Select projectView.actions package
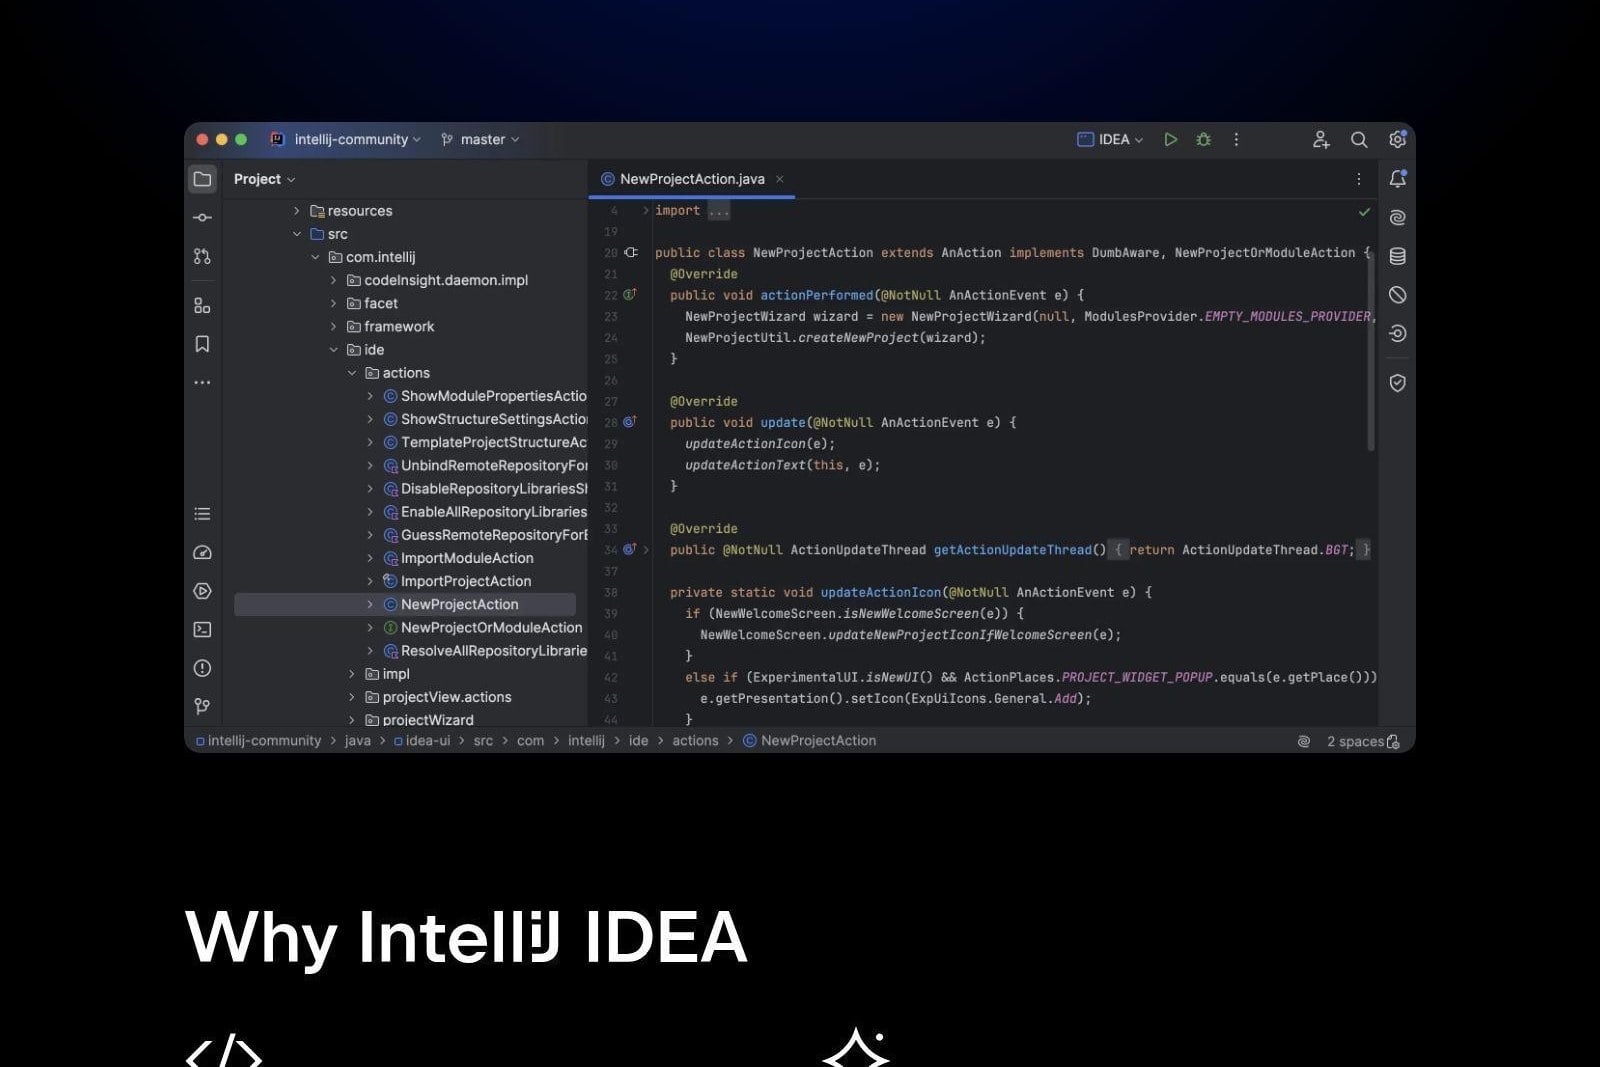Screen dimensions: 1600x1067 tap(447, 697)
